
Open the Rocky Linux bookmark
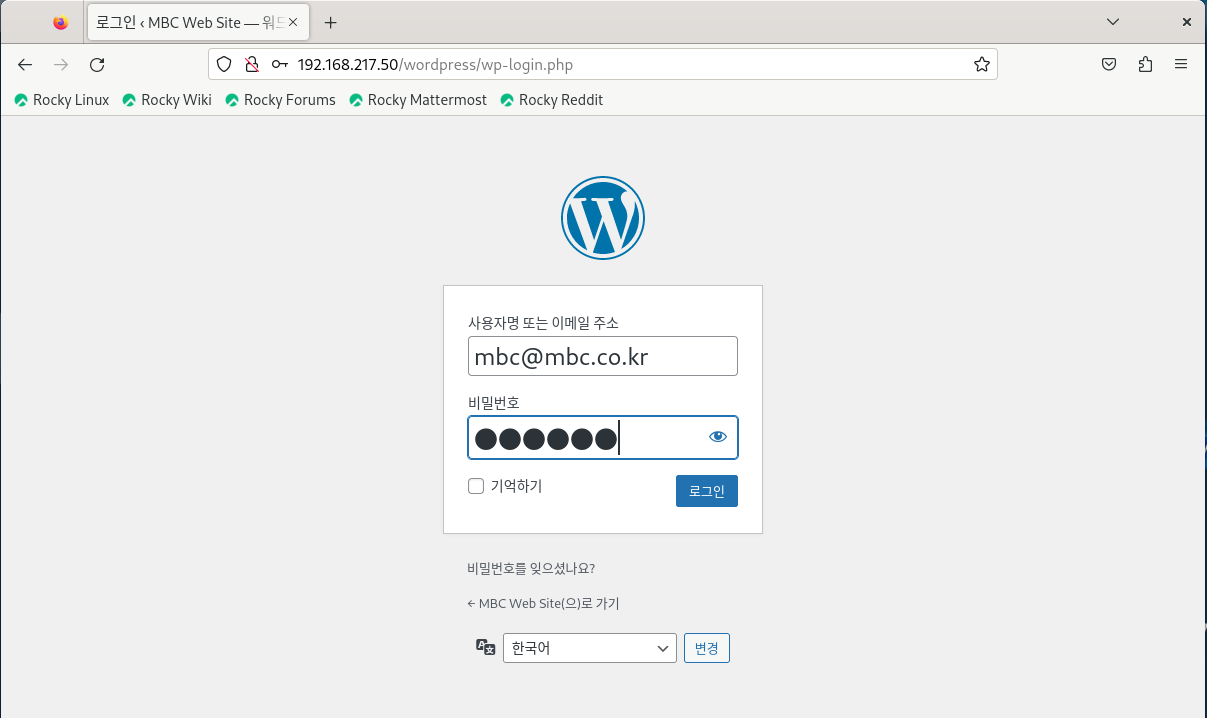(x=62, y=100)
